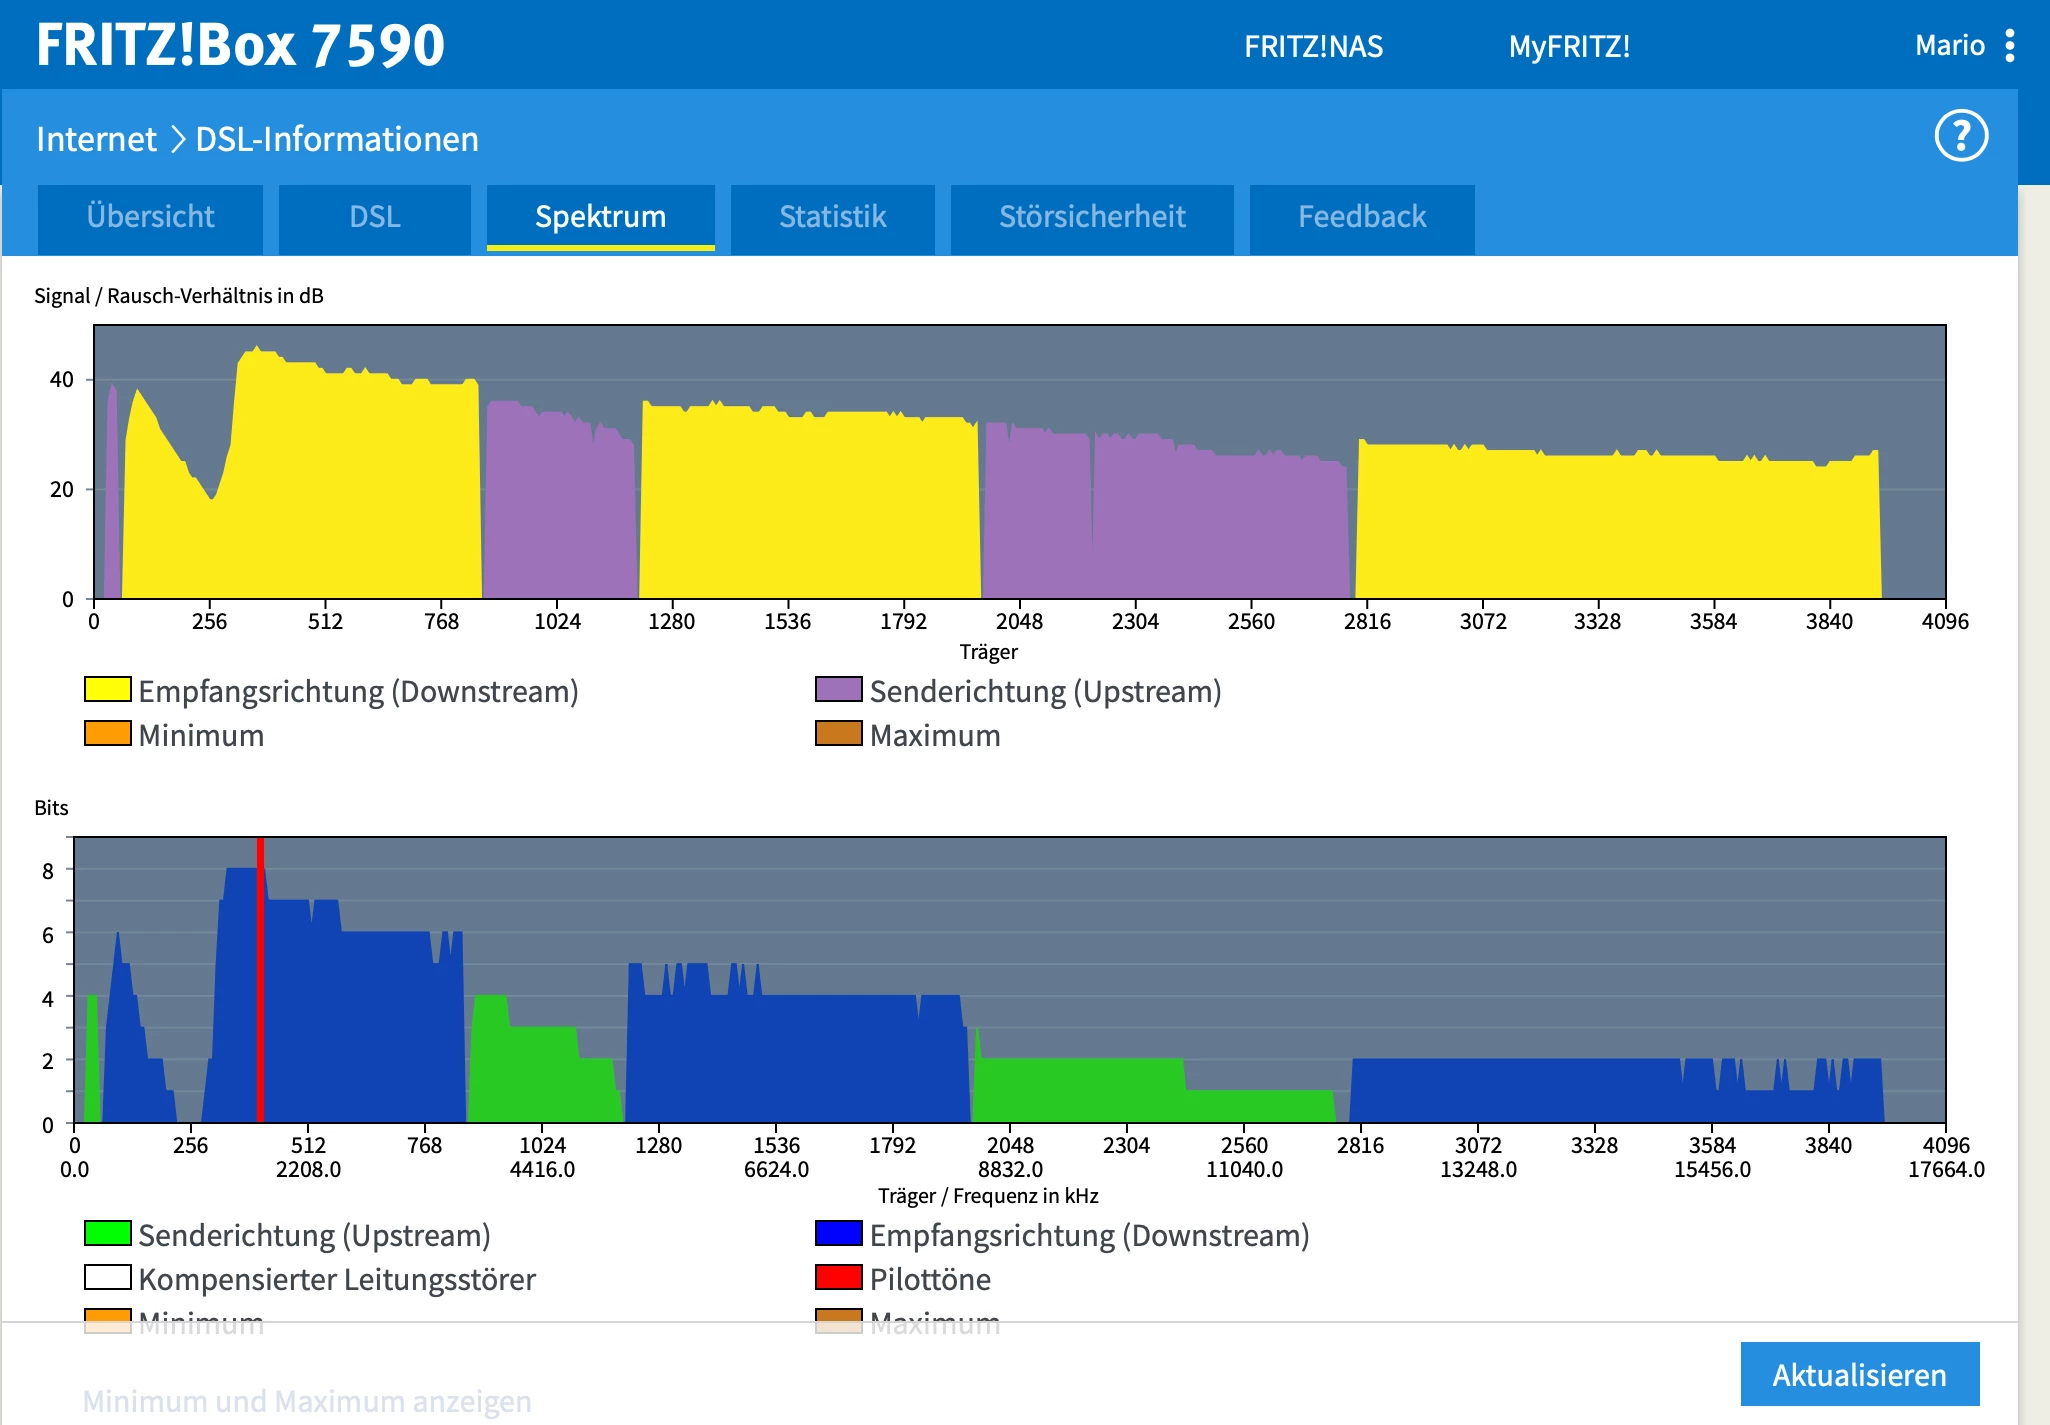Click the help question mark icon

(1961, 136)
